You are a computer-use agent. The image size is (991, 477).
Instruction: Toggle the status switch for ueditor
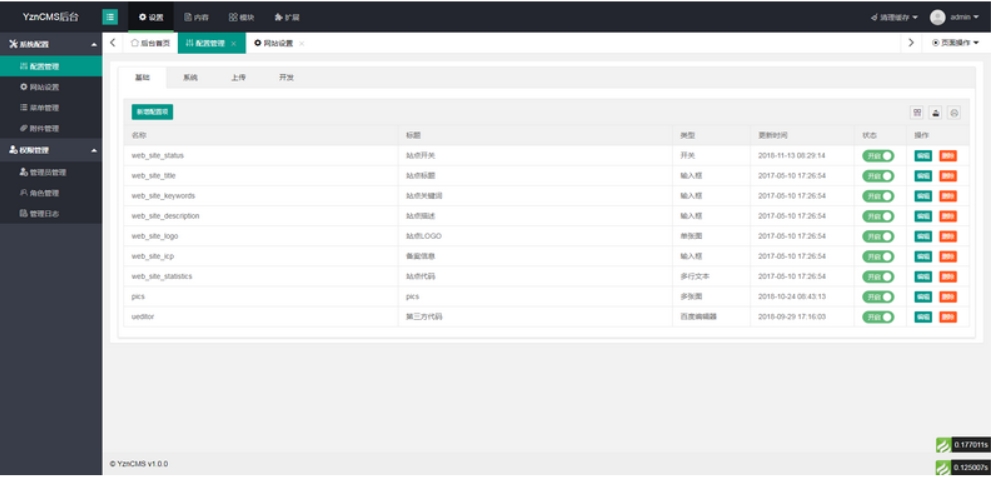[878, 317]
